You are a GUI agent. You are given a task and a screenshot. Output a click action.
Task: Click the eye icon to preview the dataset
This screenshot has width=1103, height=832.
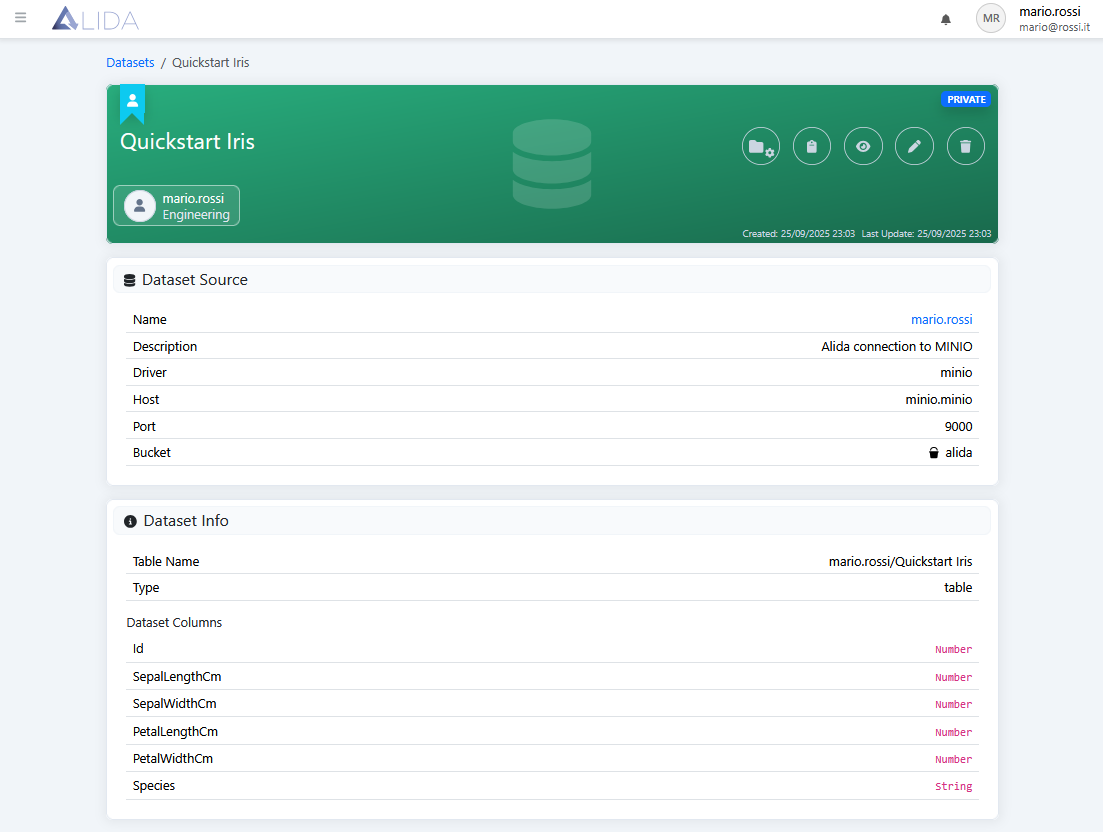pos(863,146)
